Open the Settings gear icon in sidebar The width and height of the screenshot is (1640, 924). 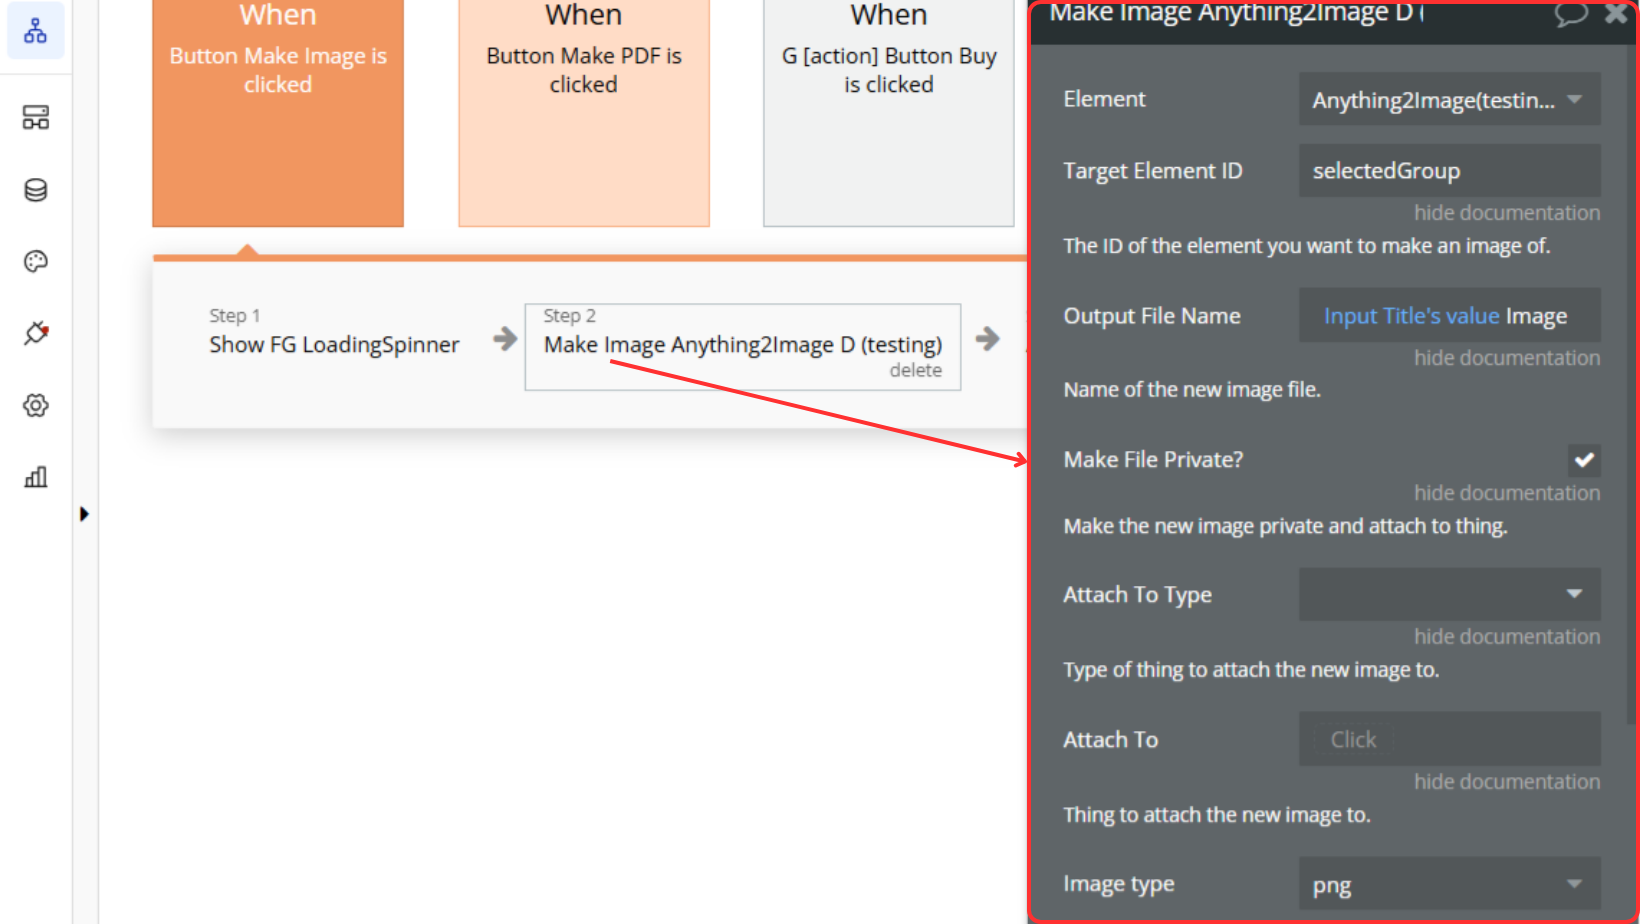pos(36,405)
